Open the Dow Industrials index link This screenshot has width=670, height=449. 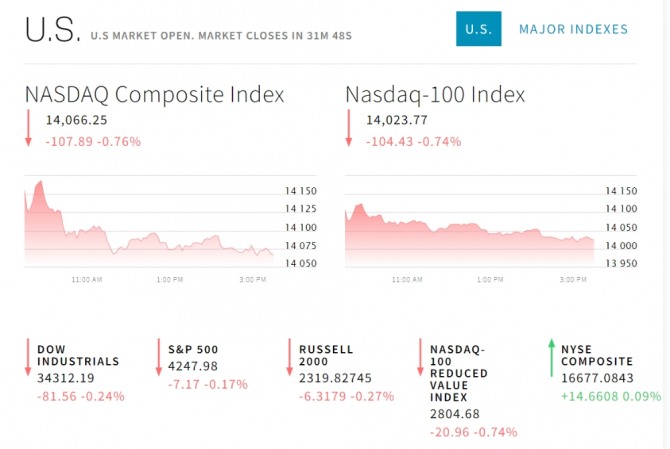78,355
